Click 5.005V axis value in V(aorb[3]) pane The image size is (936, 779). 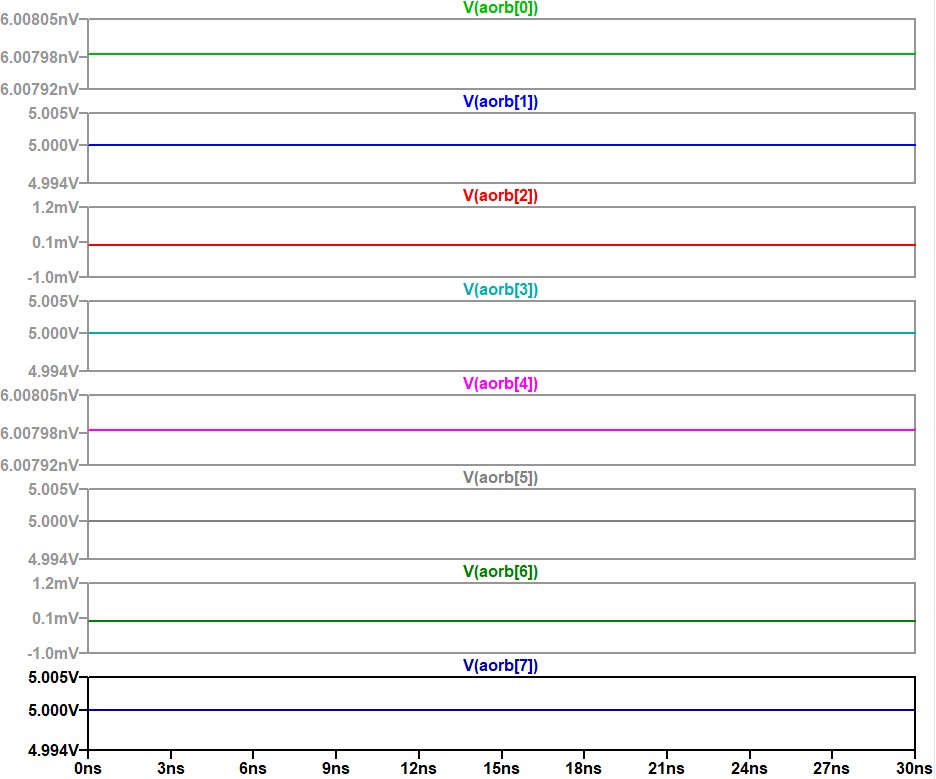53,301
